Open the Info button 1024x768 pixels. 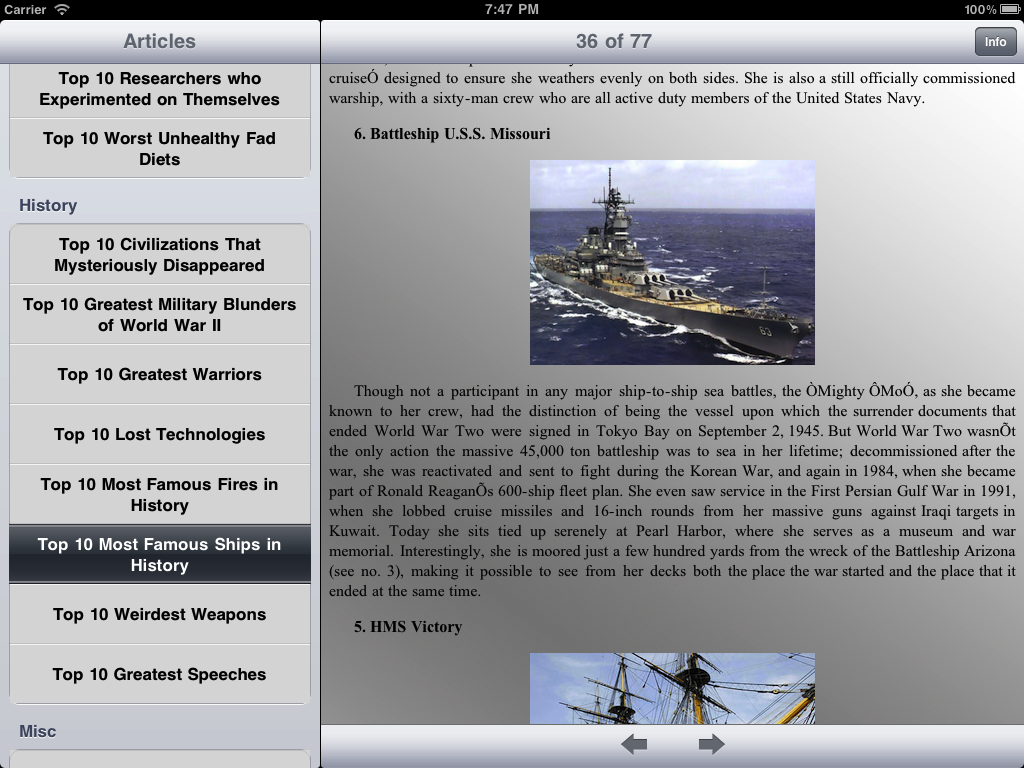coord(995,42)
